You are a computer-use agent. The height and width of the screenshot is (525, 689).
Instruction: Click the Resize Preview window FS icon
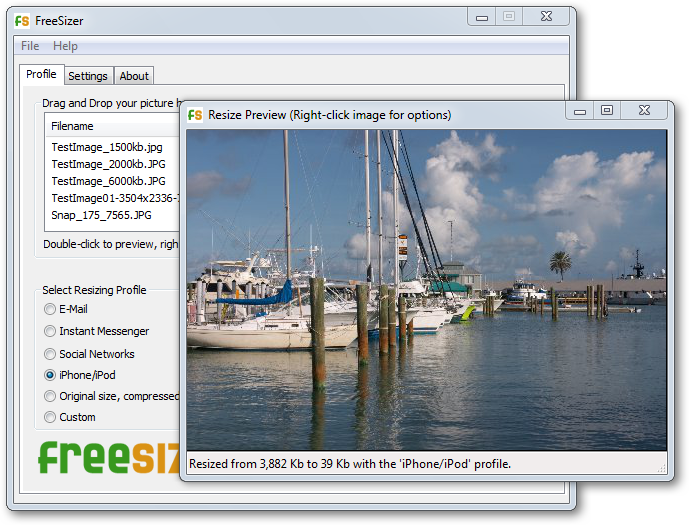[196, 115]
